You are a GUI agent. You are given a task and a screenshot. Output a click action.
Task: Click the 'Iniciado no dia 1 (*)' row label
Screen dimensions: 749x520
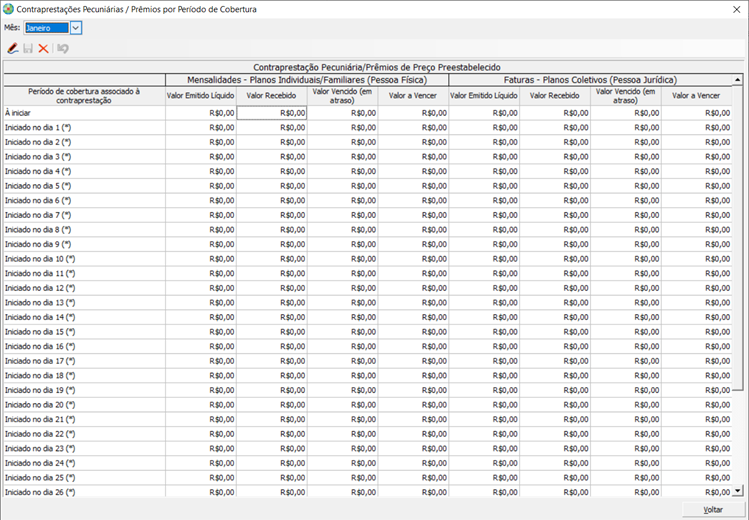[x=38, y=128]
